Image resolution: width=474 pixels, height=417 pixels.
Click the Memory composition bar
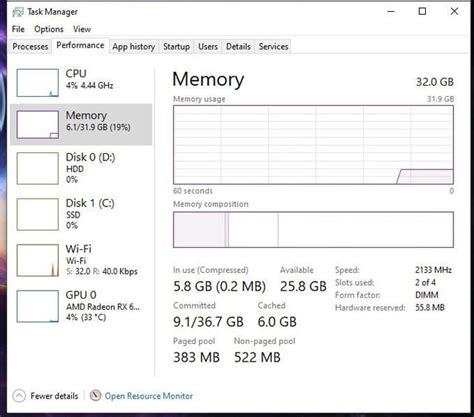[x=313, y=230]
